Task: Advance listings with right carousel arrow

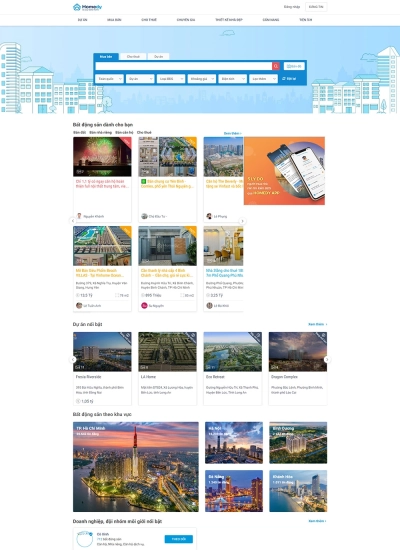Action: pyautogui.click(x=242, y=221)
